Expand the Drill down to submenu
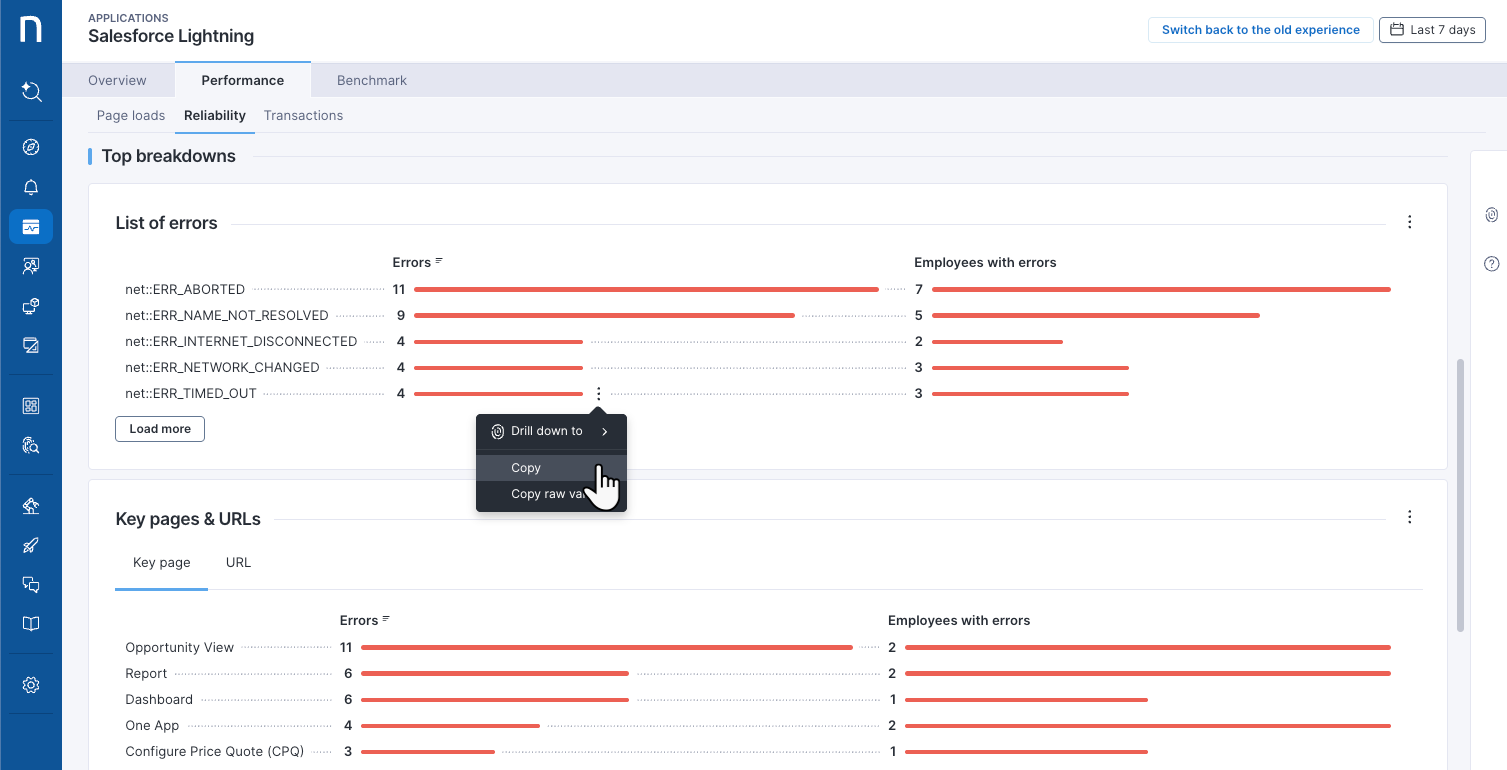1507x770 pixels. pos(551,431)
